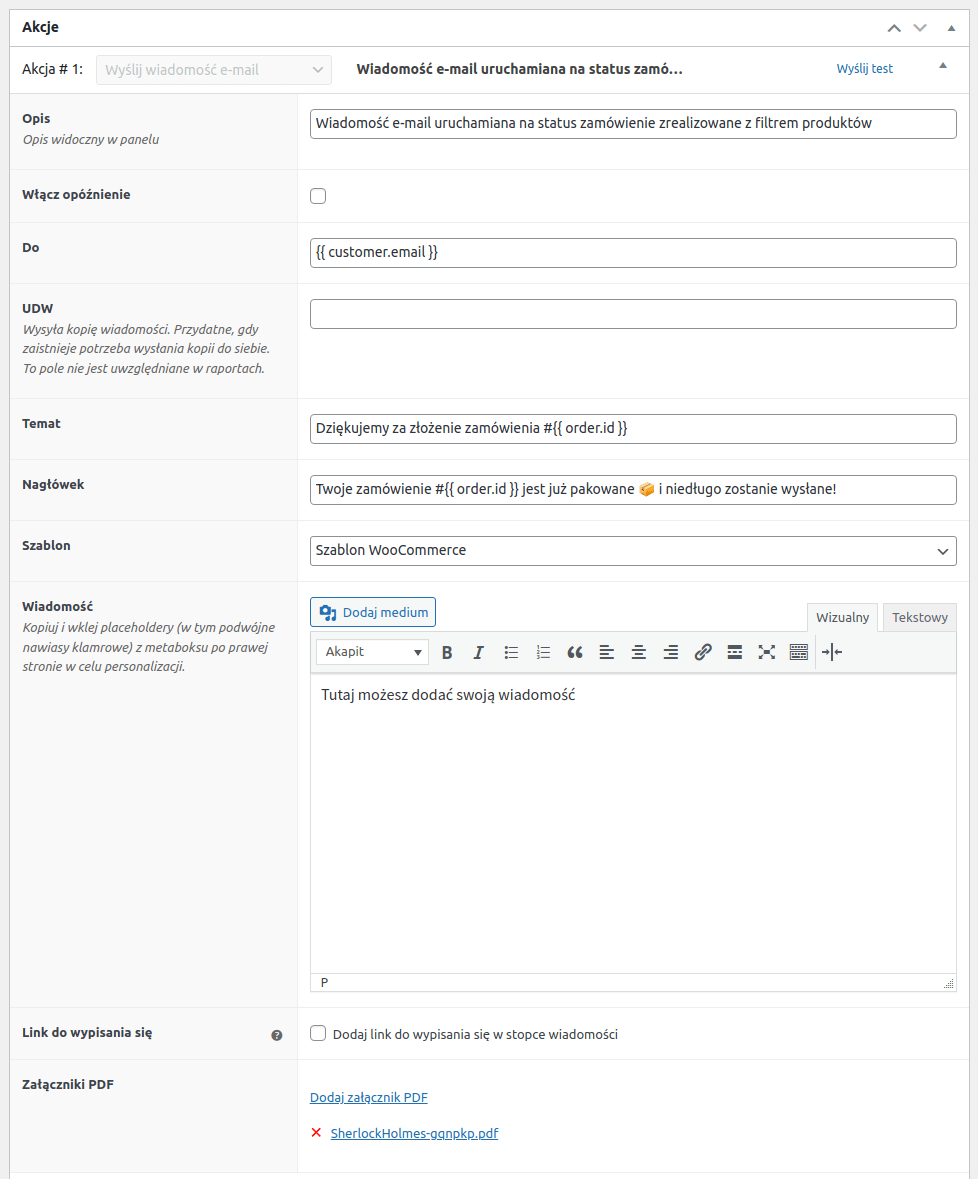Click inside the message body text area
The width and height of the screenshot is (978, 1179).
point(633,823)
